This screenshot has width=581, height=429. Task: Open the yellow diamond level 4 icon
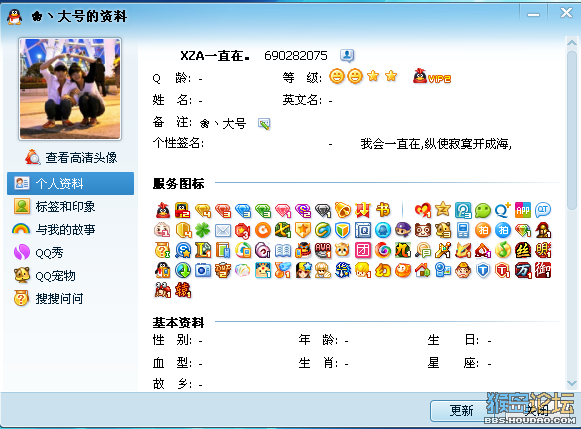tap(203, 210)
